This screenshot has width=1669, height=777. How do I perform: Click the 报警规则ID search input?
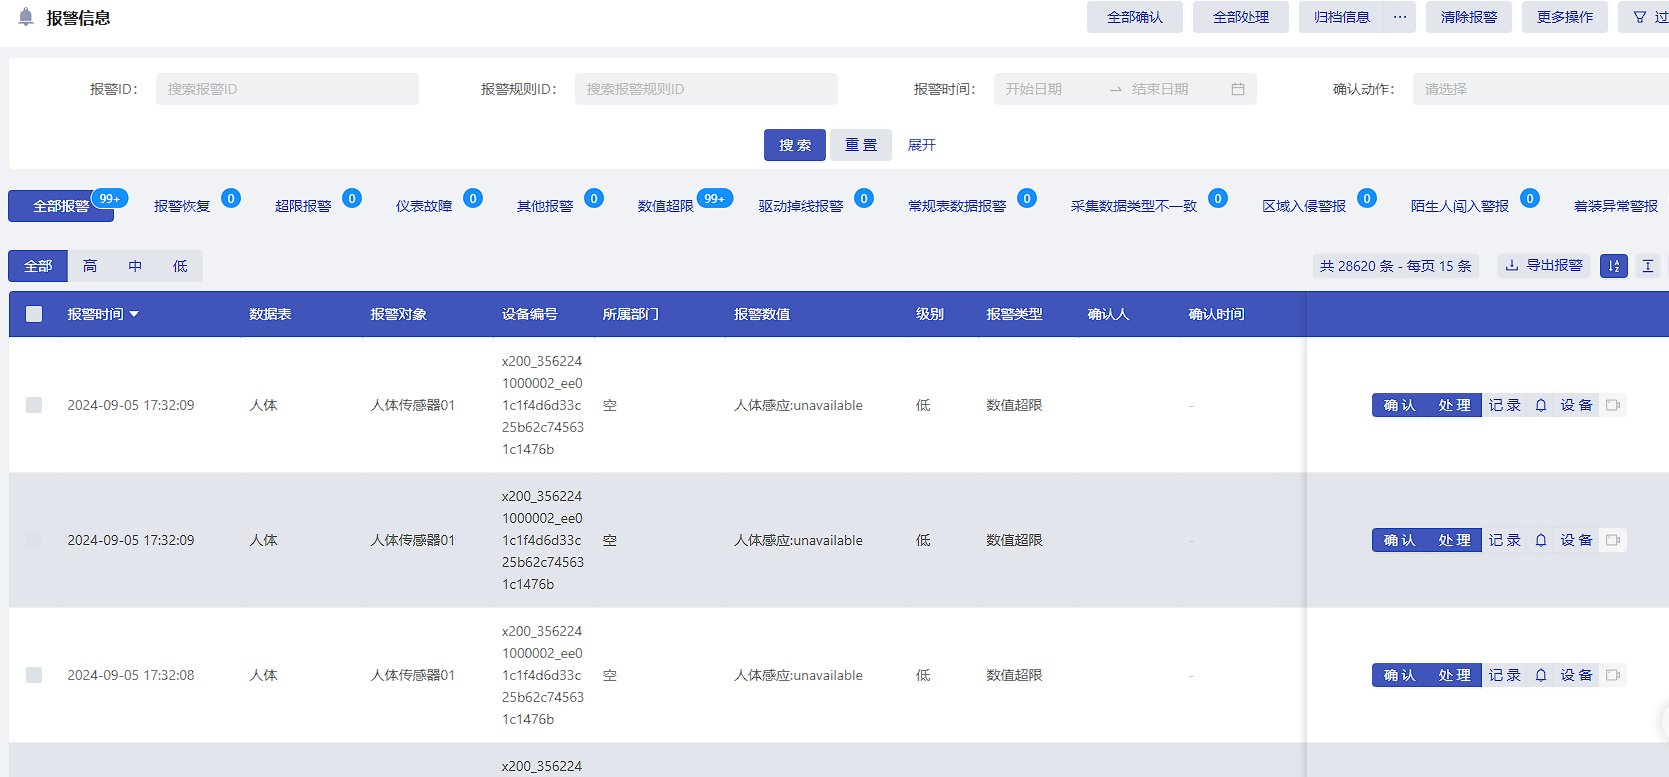pyautogui.click(x=706, y=89)
